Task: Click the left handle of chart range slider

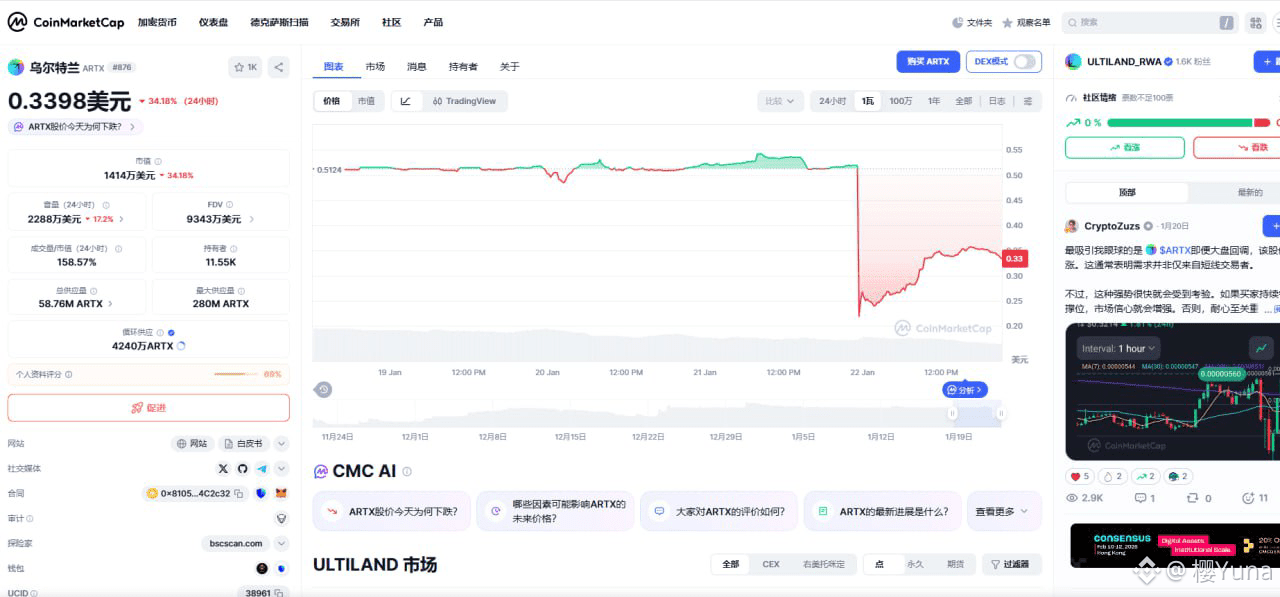Action: click(x=953, y=412)
